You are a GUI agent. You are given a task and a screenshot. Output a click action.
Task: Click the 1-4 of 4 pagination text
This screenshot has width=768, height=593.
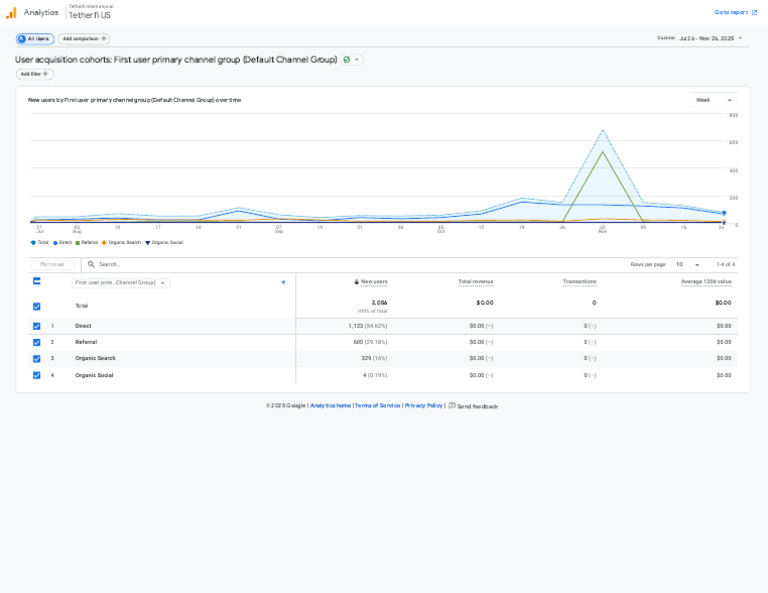click(x=725, y=264)
